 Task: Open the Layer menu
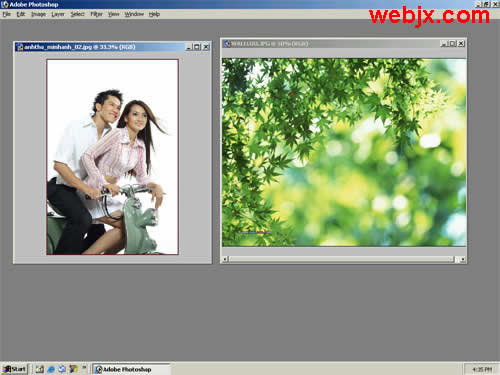(58, 14)
